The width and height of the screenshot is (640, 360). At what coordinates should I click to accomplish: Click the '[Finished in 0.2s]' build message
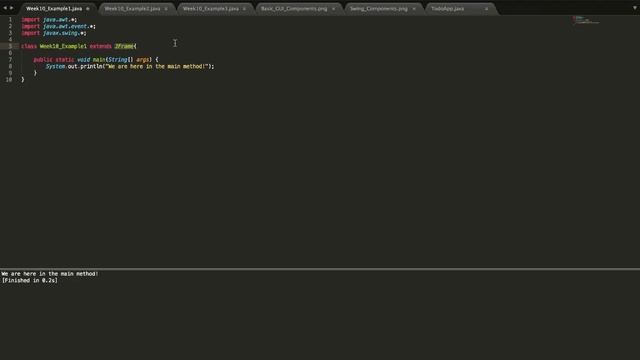[30, 280]
